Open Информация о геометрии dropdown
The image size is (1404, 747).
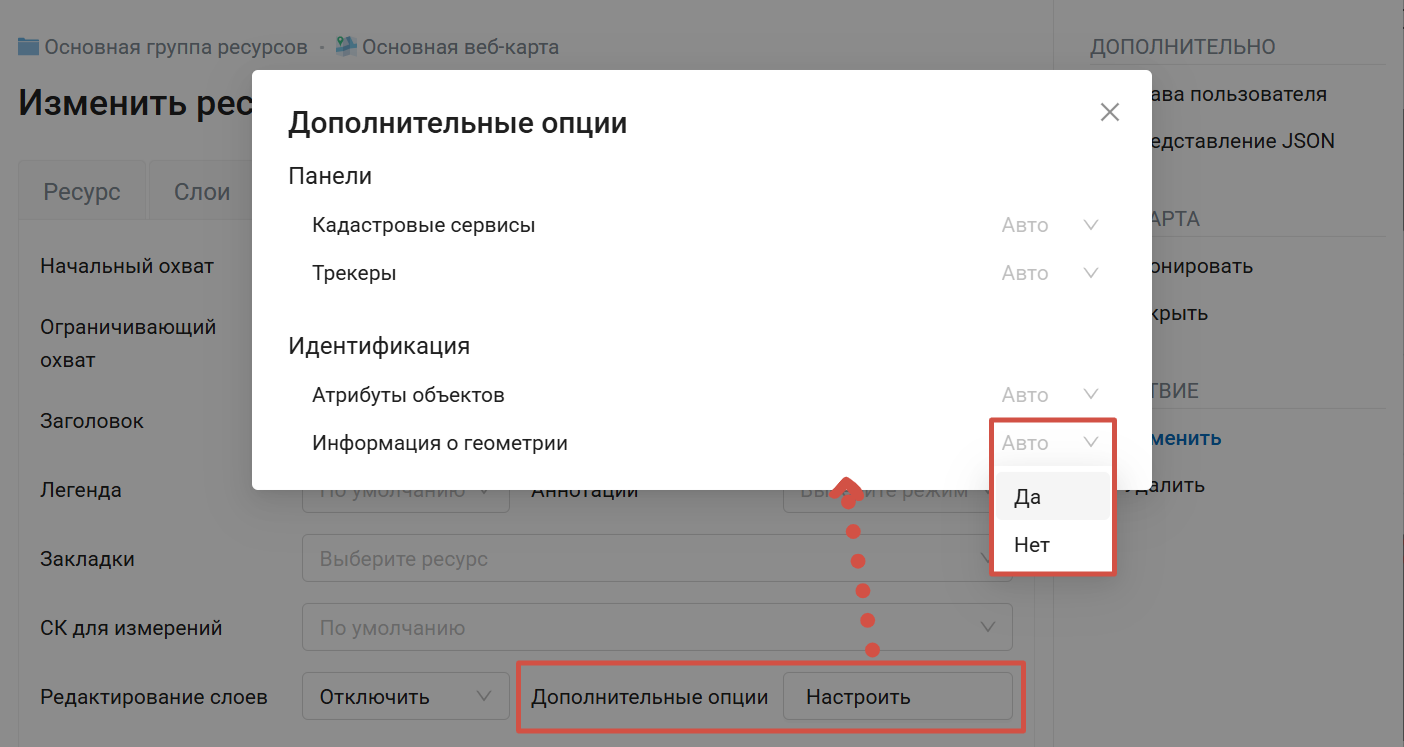(1050, 443)
